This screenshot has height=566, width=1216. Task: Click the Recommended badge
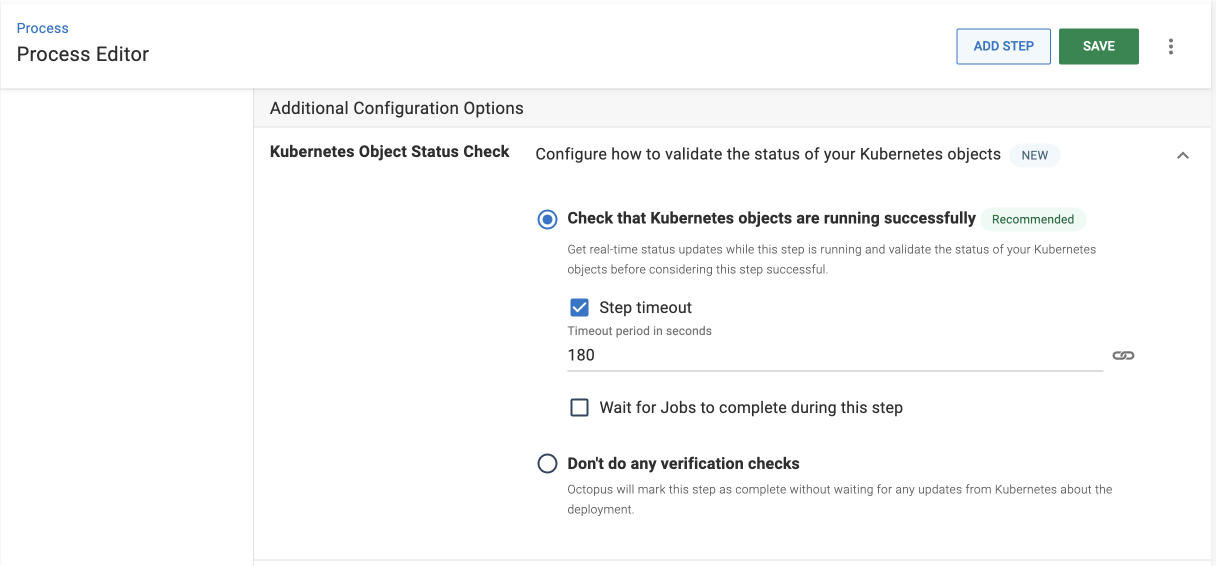tap(1033, 219)
